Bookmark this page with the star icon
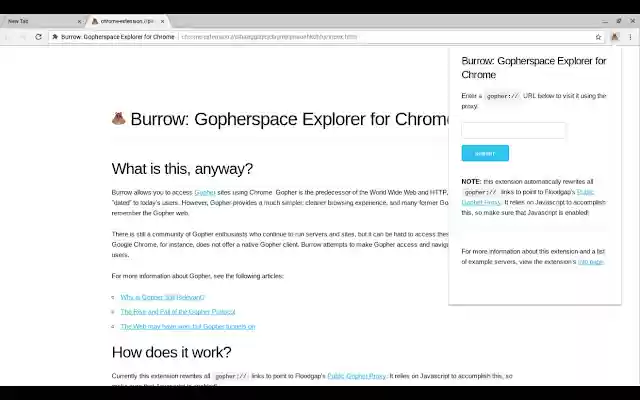640x400 pixels. pos(598,37)
